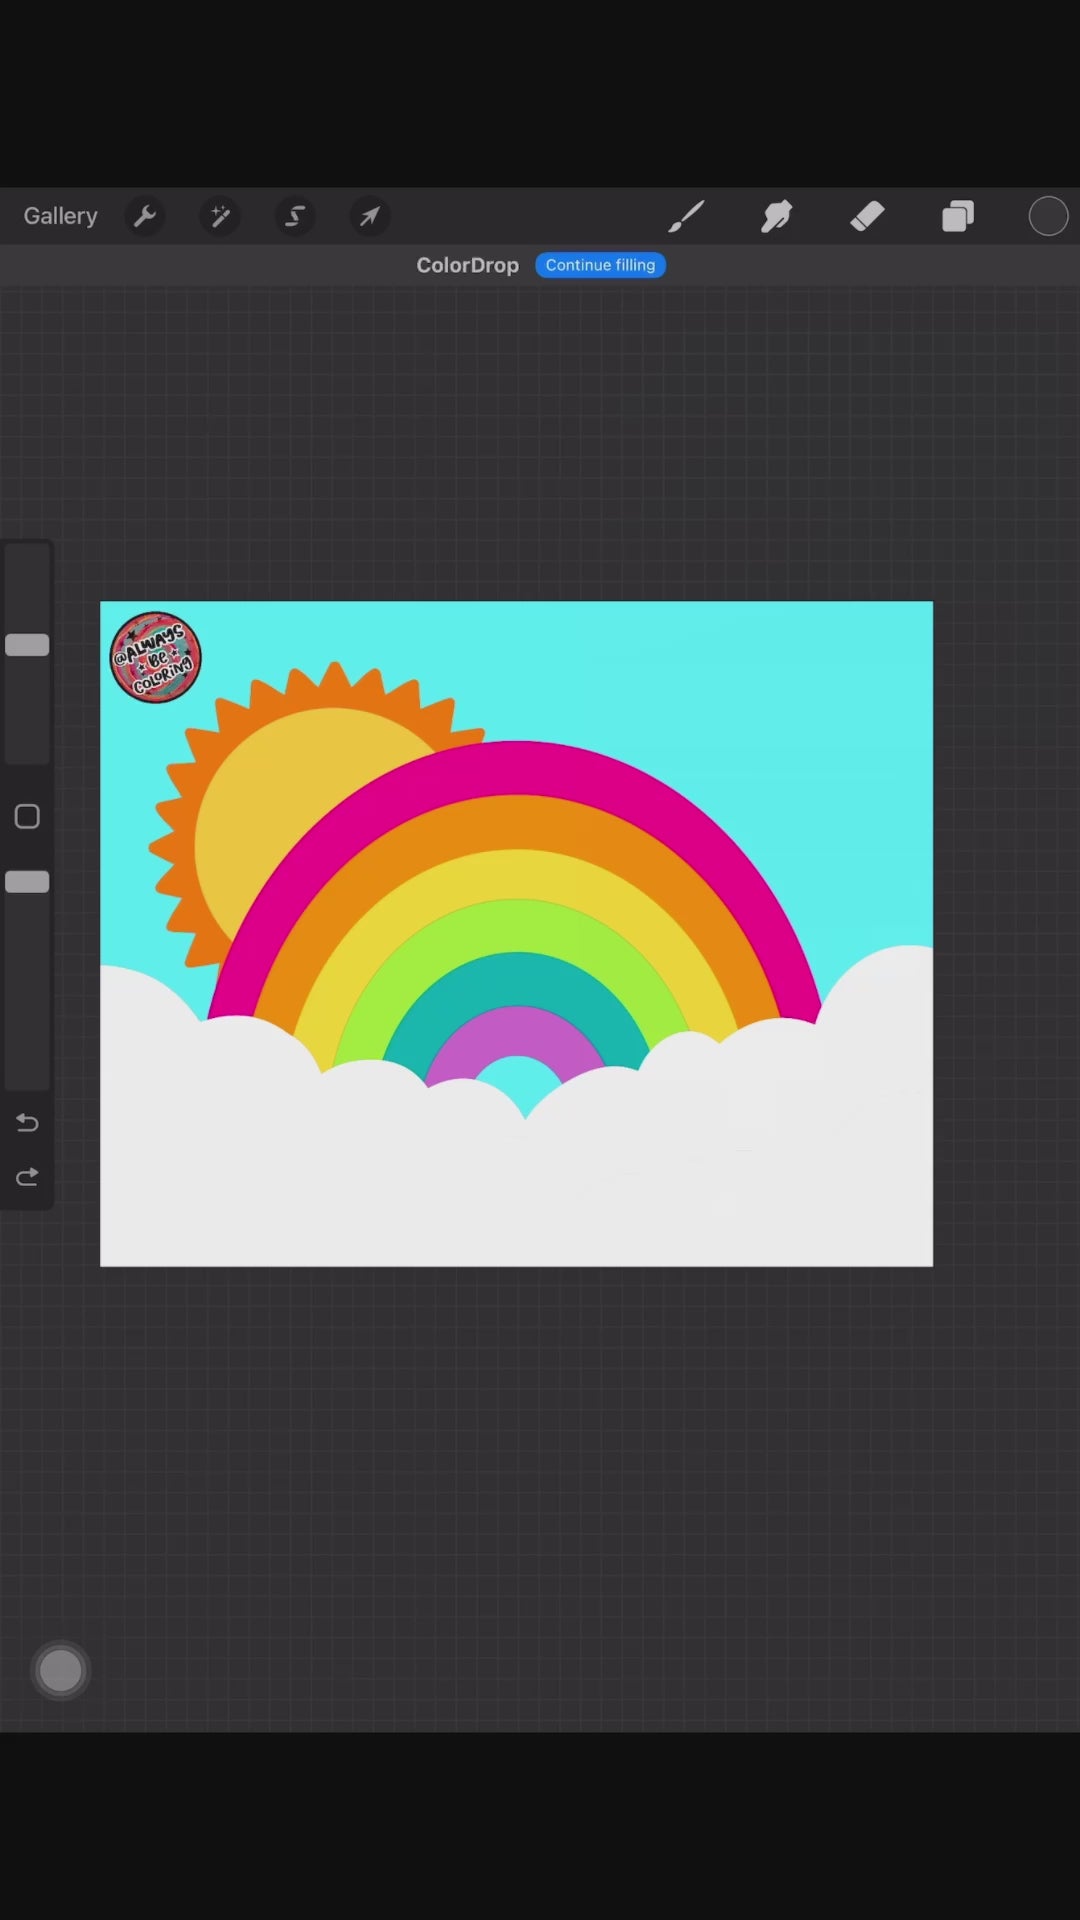Return to the Gallery
1080x1920 pixels.
point(61,216)
